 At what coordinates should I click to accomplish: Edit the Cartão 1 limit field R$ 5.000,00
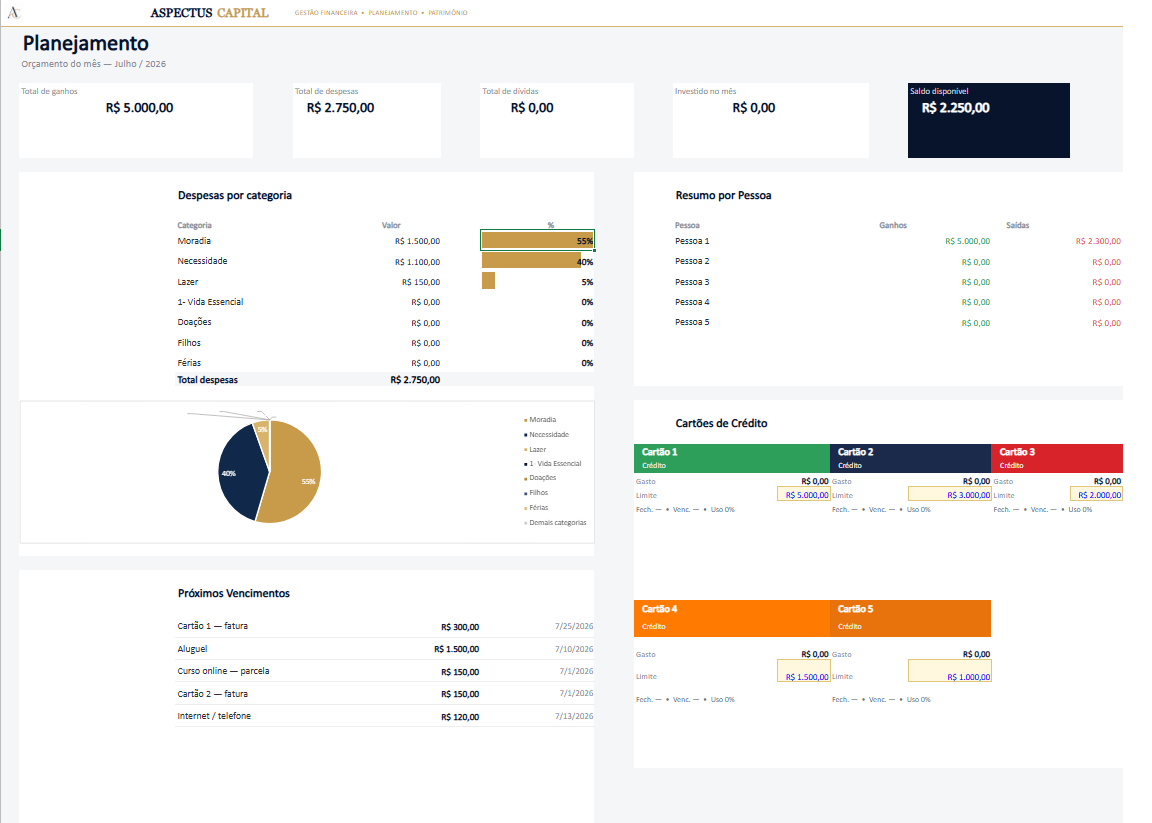pyautogui.click(x=804, y=495)
